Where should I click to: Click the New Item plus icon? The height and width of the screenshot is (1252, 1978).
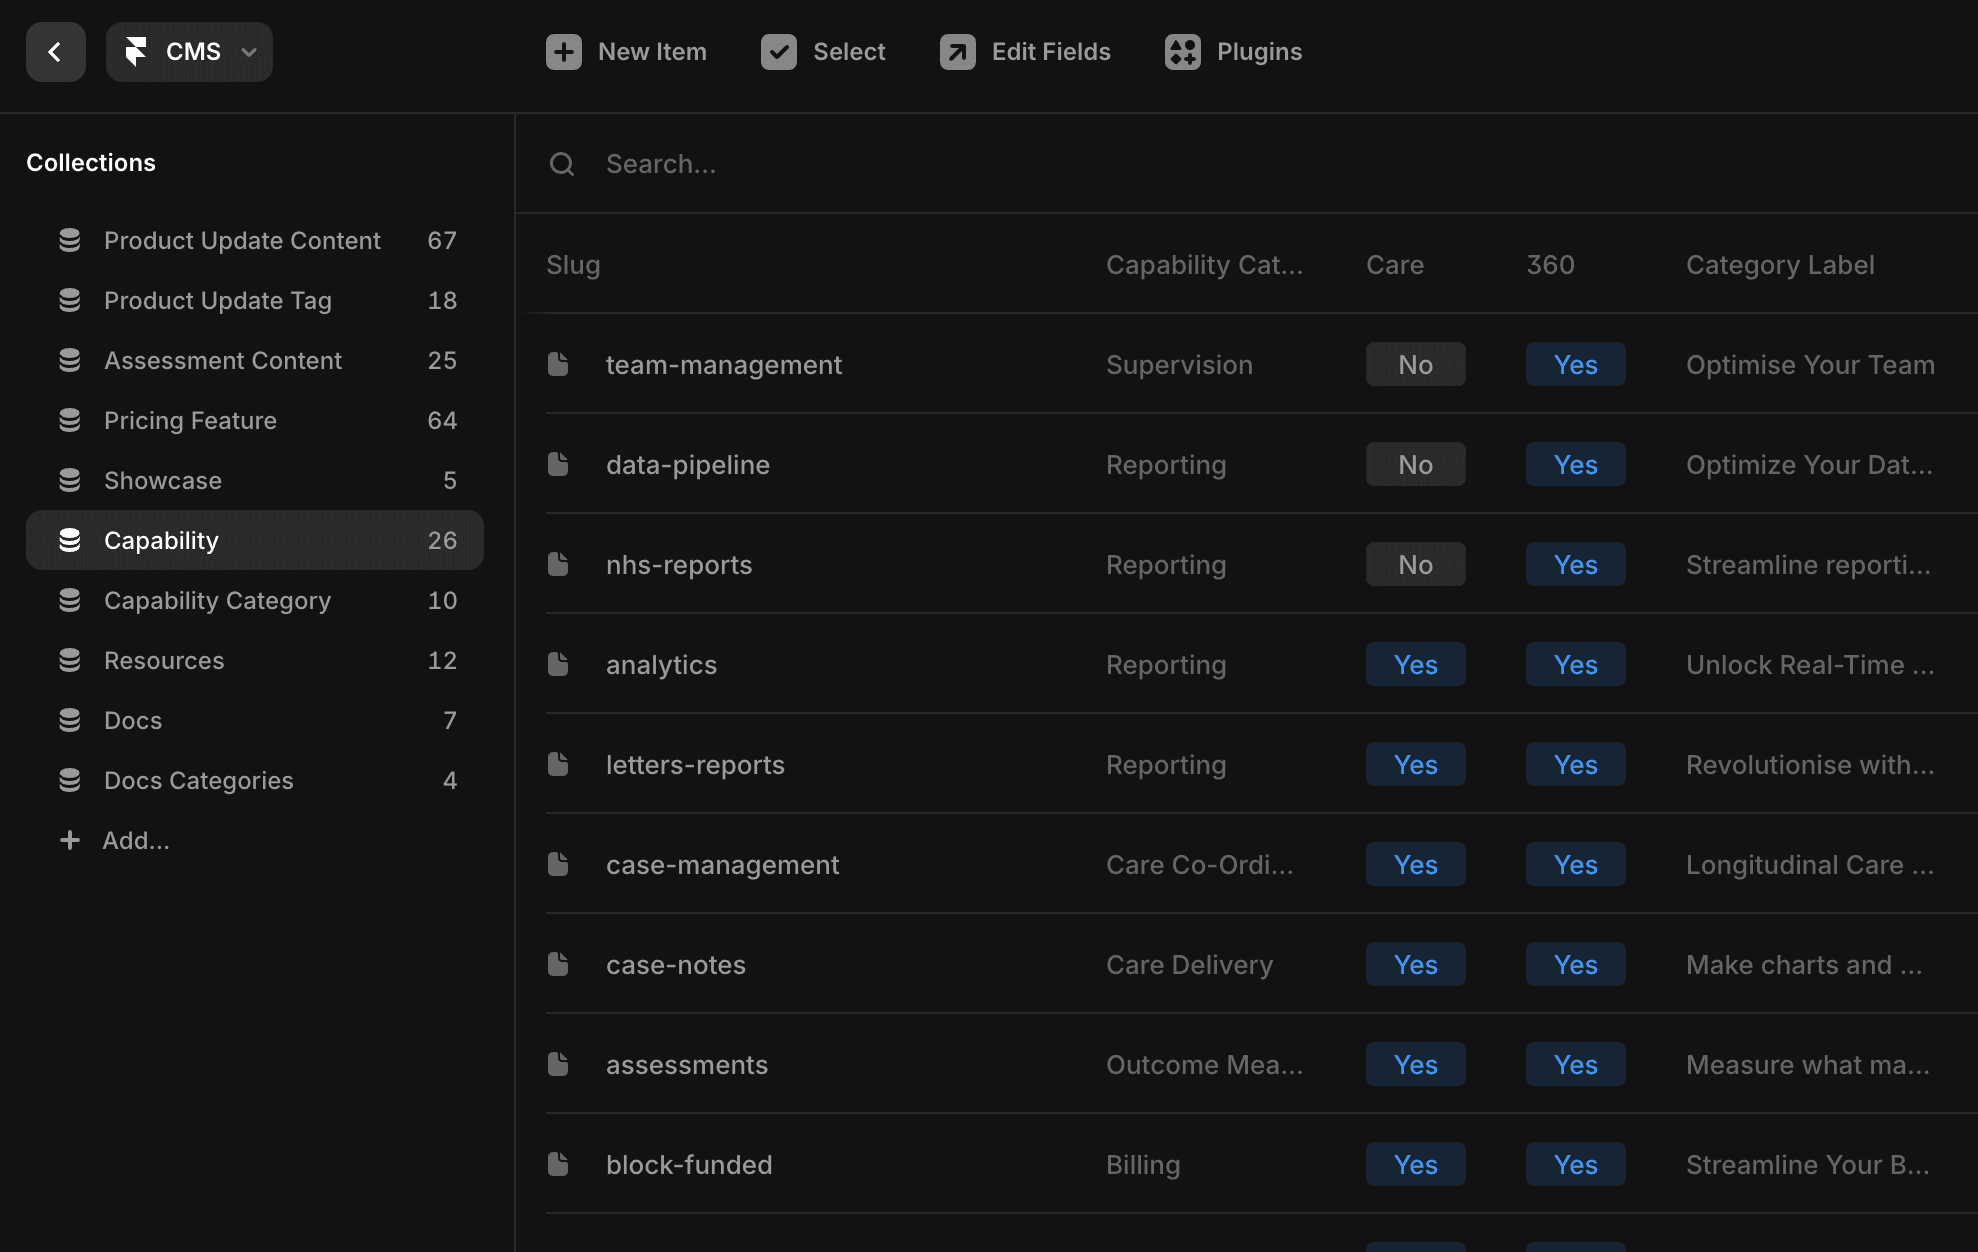point(563,52)
